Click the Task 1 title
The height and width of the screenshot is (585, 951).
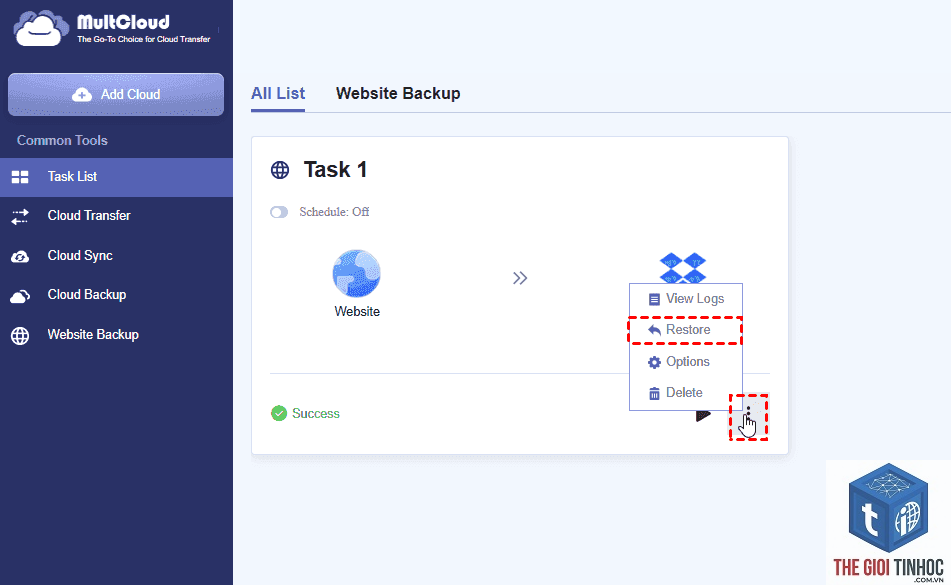coord(335,170)
